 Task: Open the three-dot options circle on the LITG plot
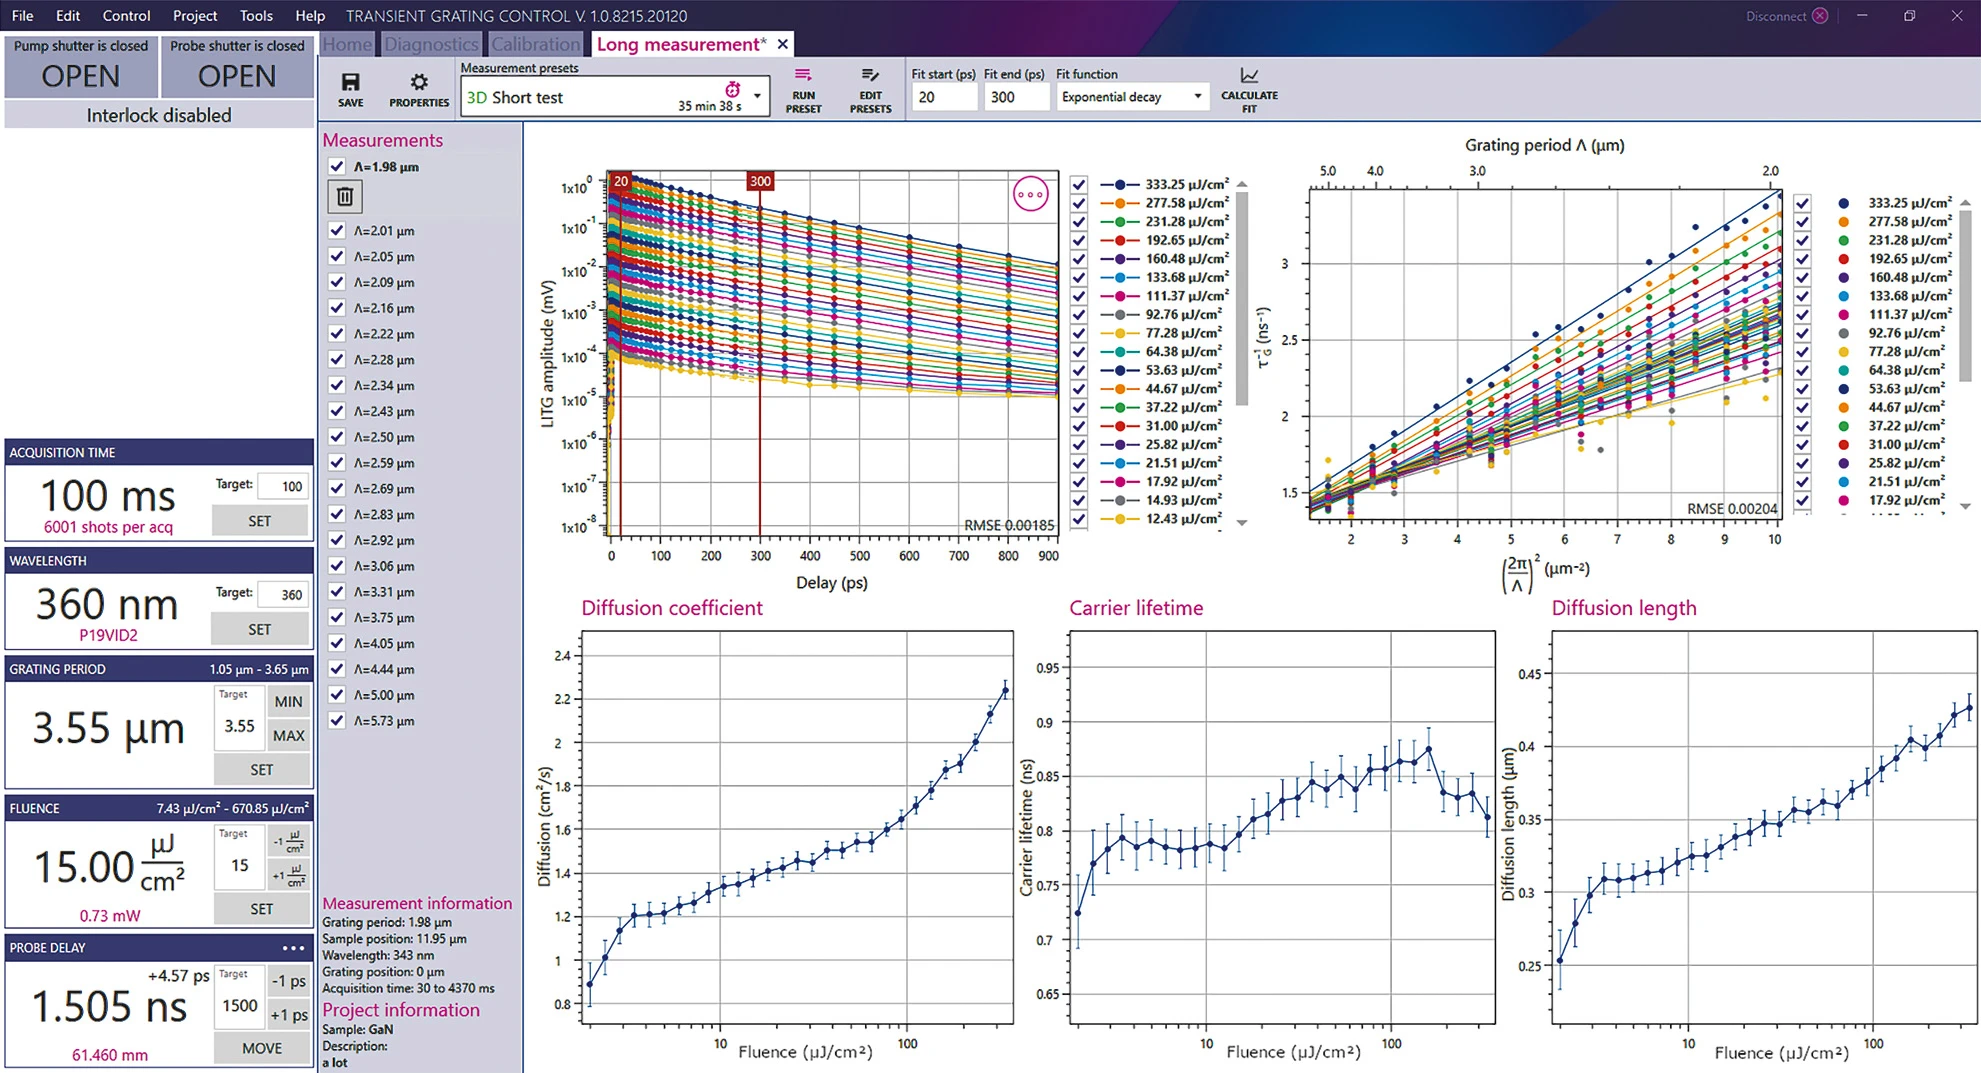pyautogui.click(x=1030, y=194)
